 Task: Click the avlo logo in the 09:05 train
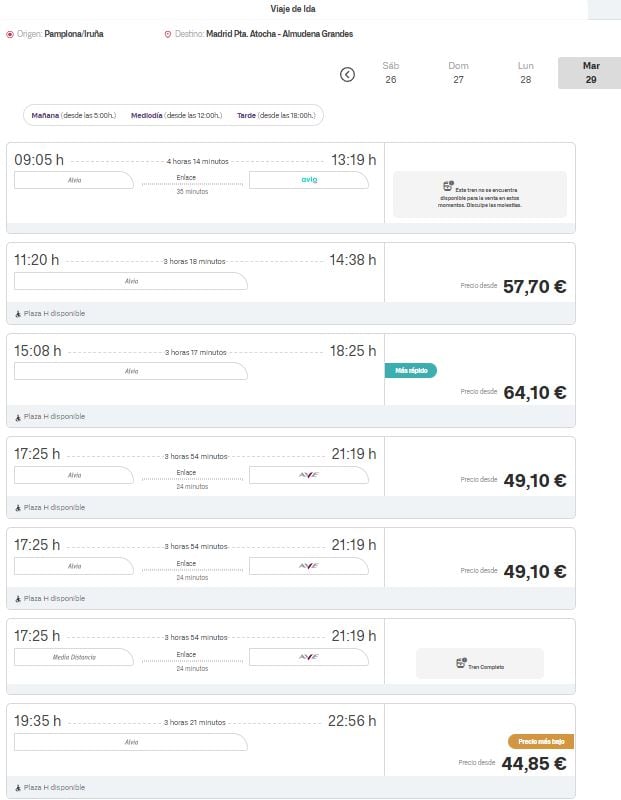point(309,180)
